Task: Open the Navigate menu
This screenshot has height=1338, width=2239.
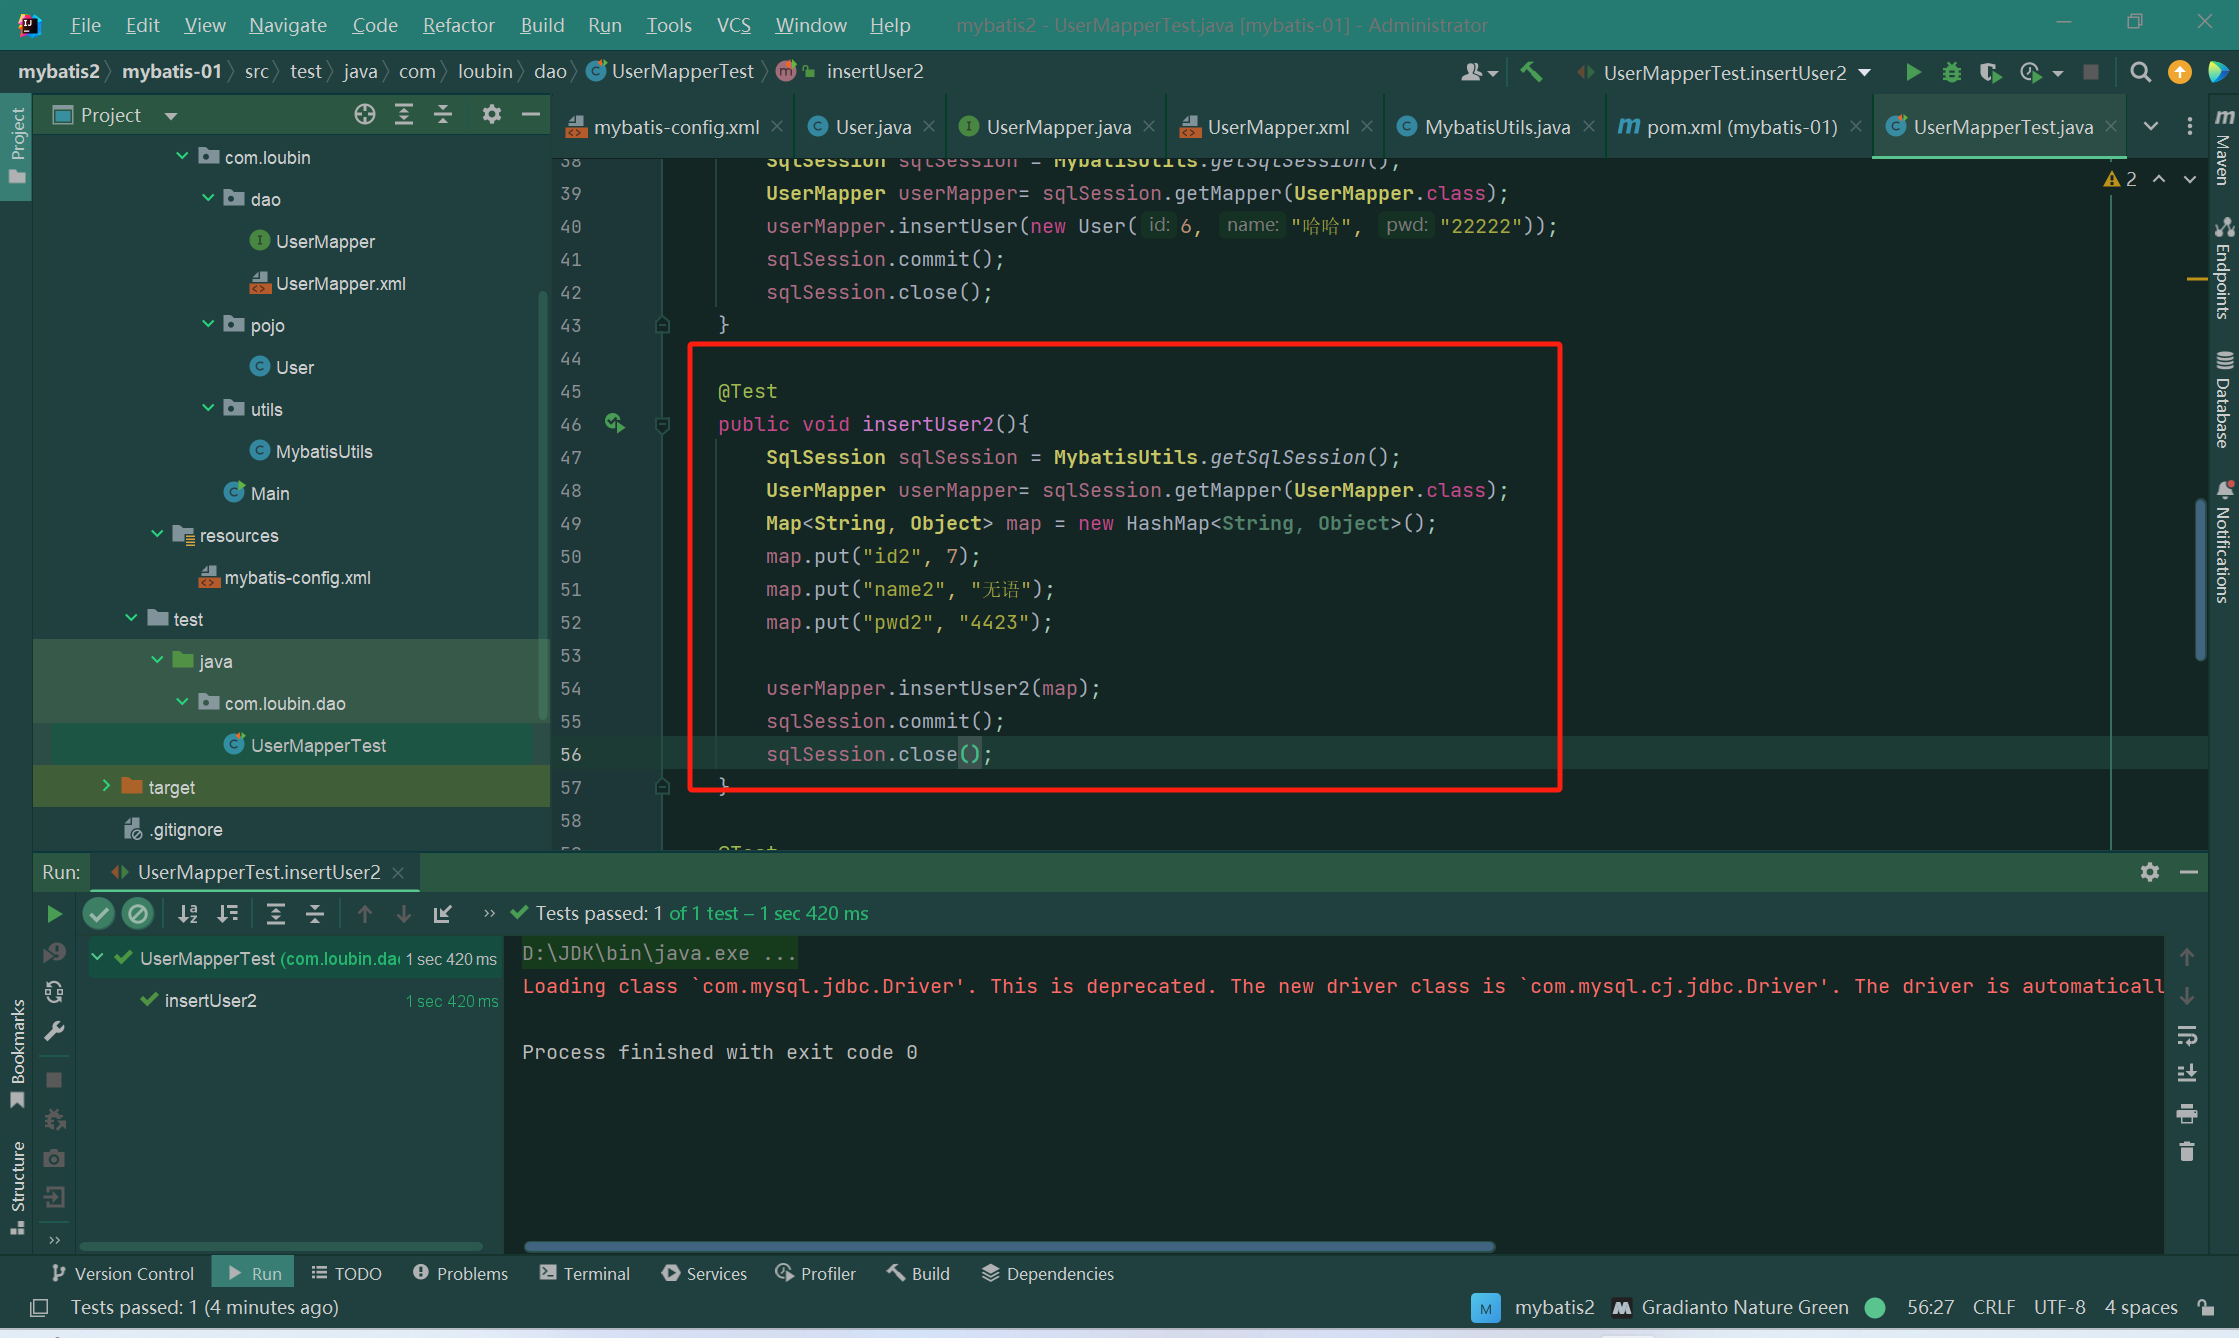Action: (287, 25)
